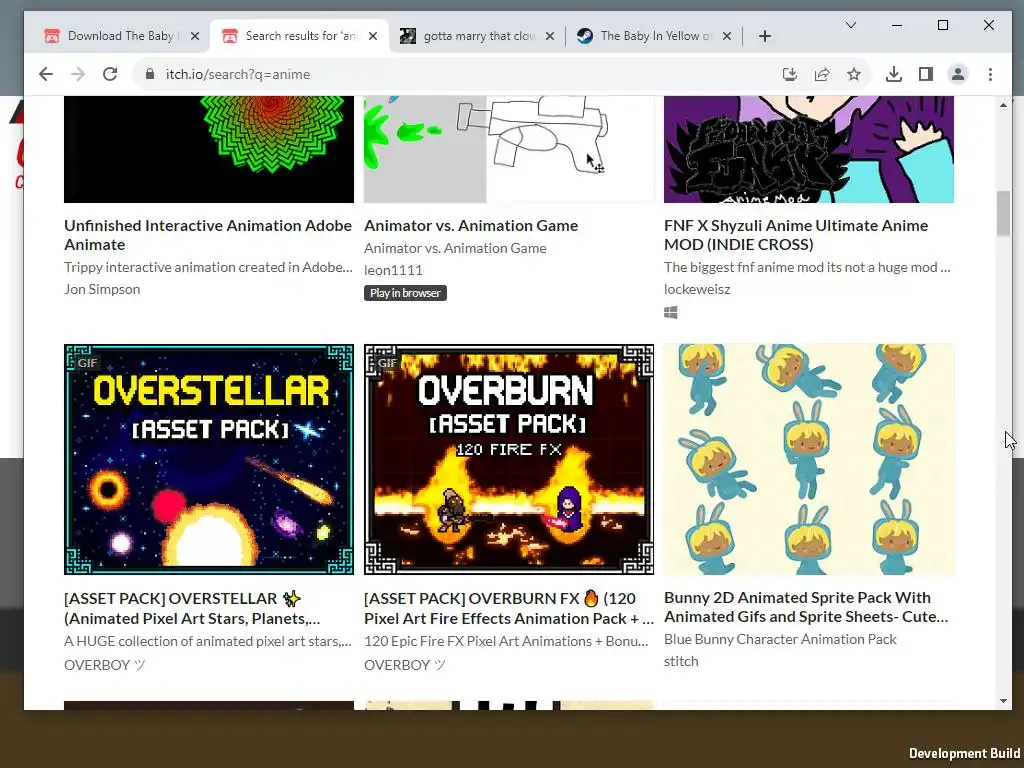This screenshot has height=768, width=1024.
Task: Click 'Trippy interactive animation created in Adobe...' text
Action: click(x=208, y=268)
